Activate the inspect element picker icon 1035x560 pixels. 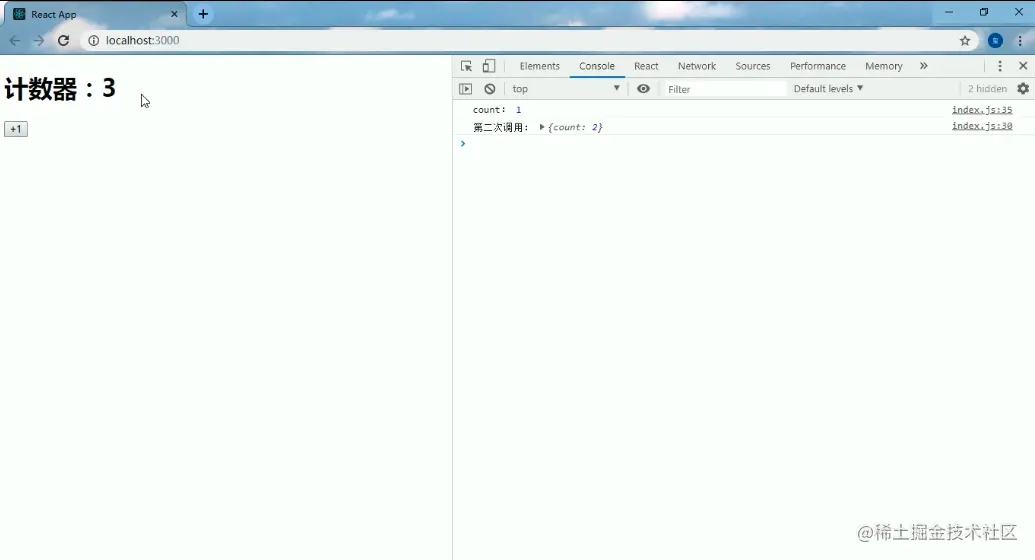(x=467, y=66)
